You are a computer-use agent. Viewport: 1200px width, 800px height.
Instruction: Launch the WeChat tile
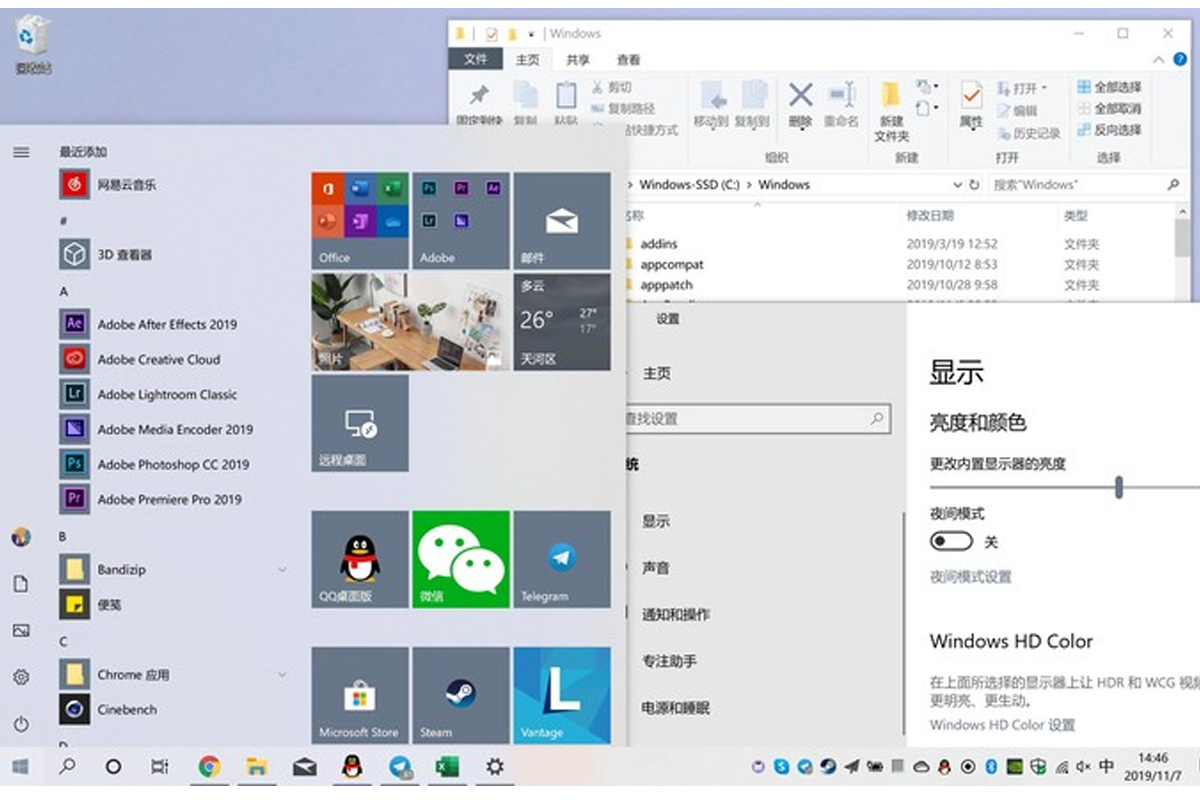(x=461, y=559)
